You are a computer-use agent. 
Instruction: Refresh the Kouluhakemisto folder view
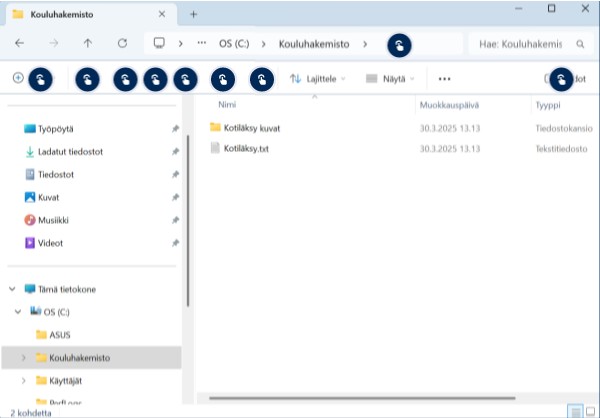(122, 44)
